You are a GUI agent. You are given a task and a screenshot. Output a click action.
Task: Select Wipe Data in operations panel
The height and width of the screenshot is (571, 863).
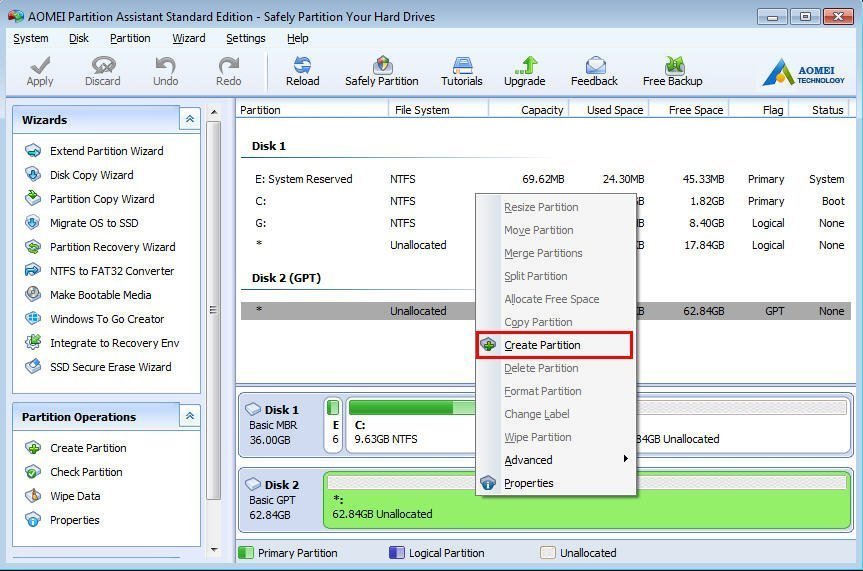(x=75, y=496)
